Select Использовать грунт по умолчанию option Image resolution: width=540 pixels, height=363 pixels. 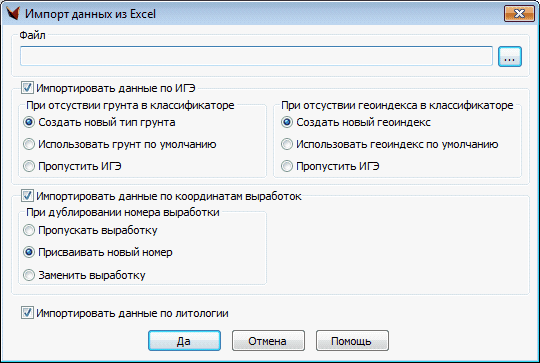[29, 144]
